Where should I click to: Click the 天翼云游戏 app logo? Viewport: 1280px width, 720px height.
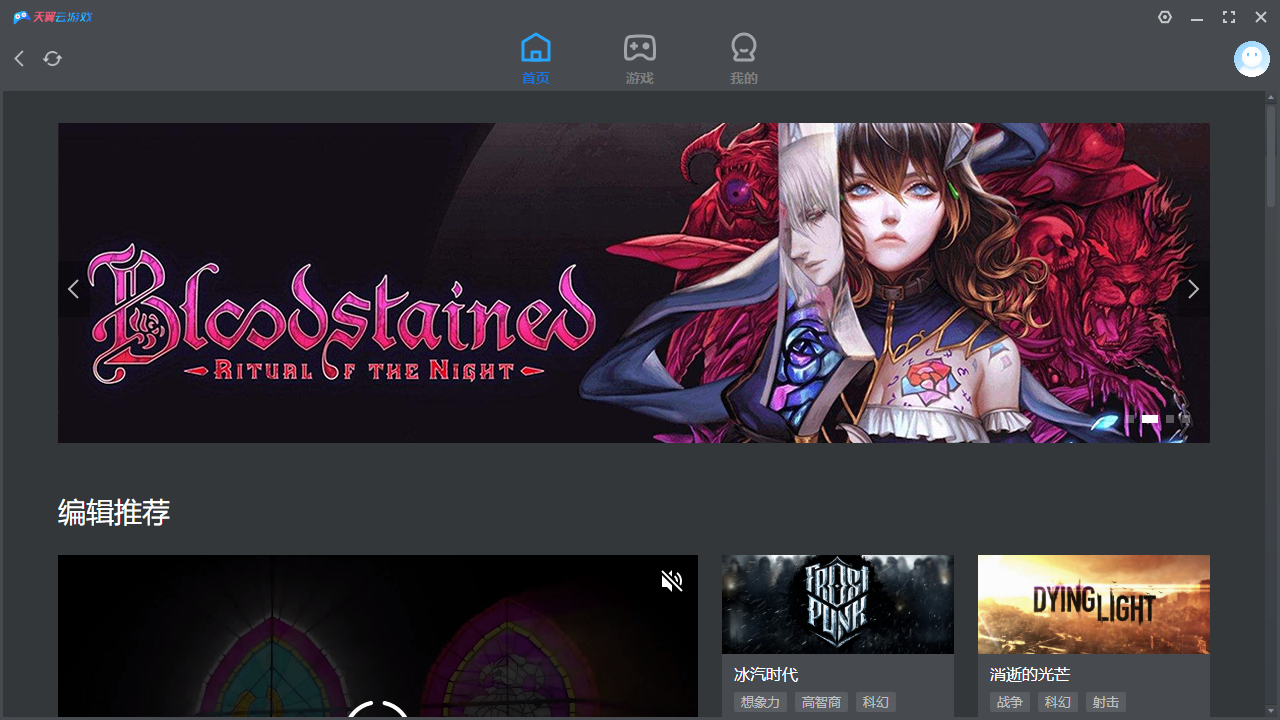point(52,17)
